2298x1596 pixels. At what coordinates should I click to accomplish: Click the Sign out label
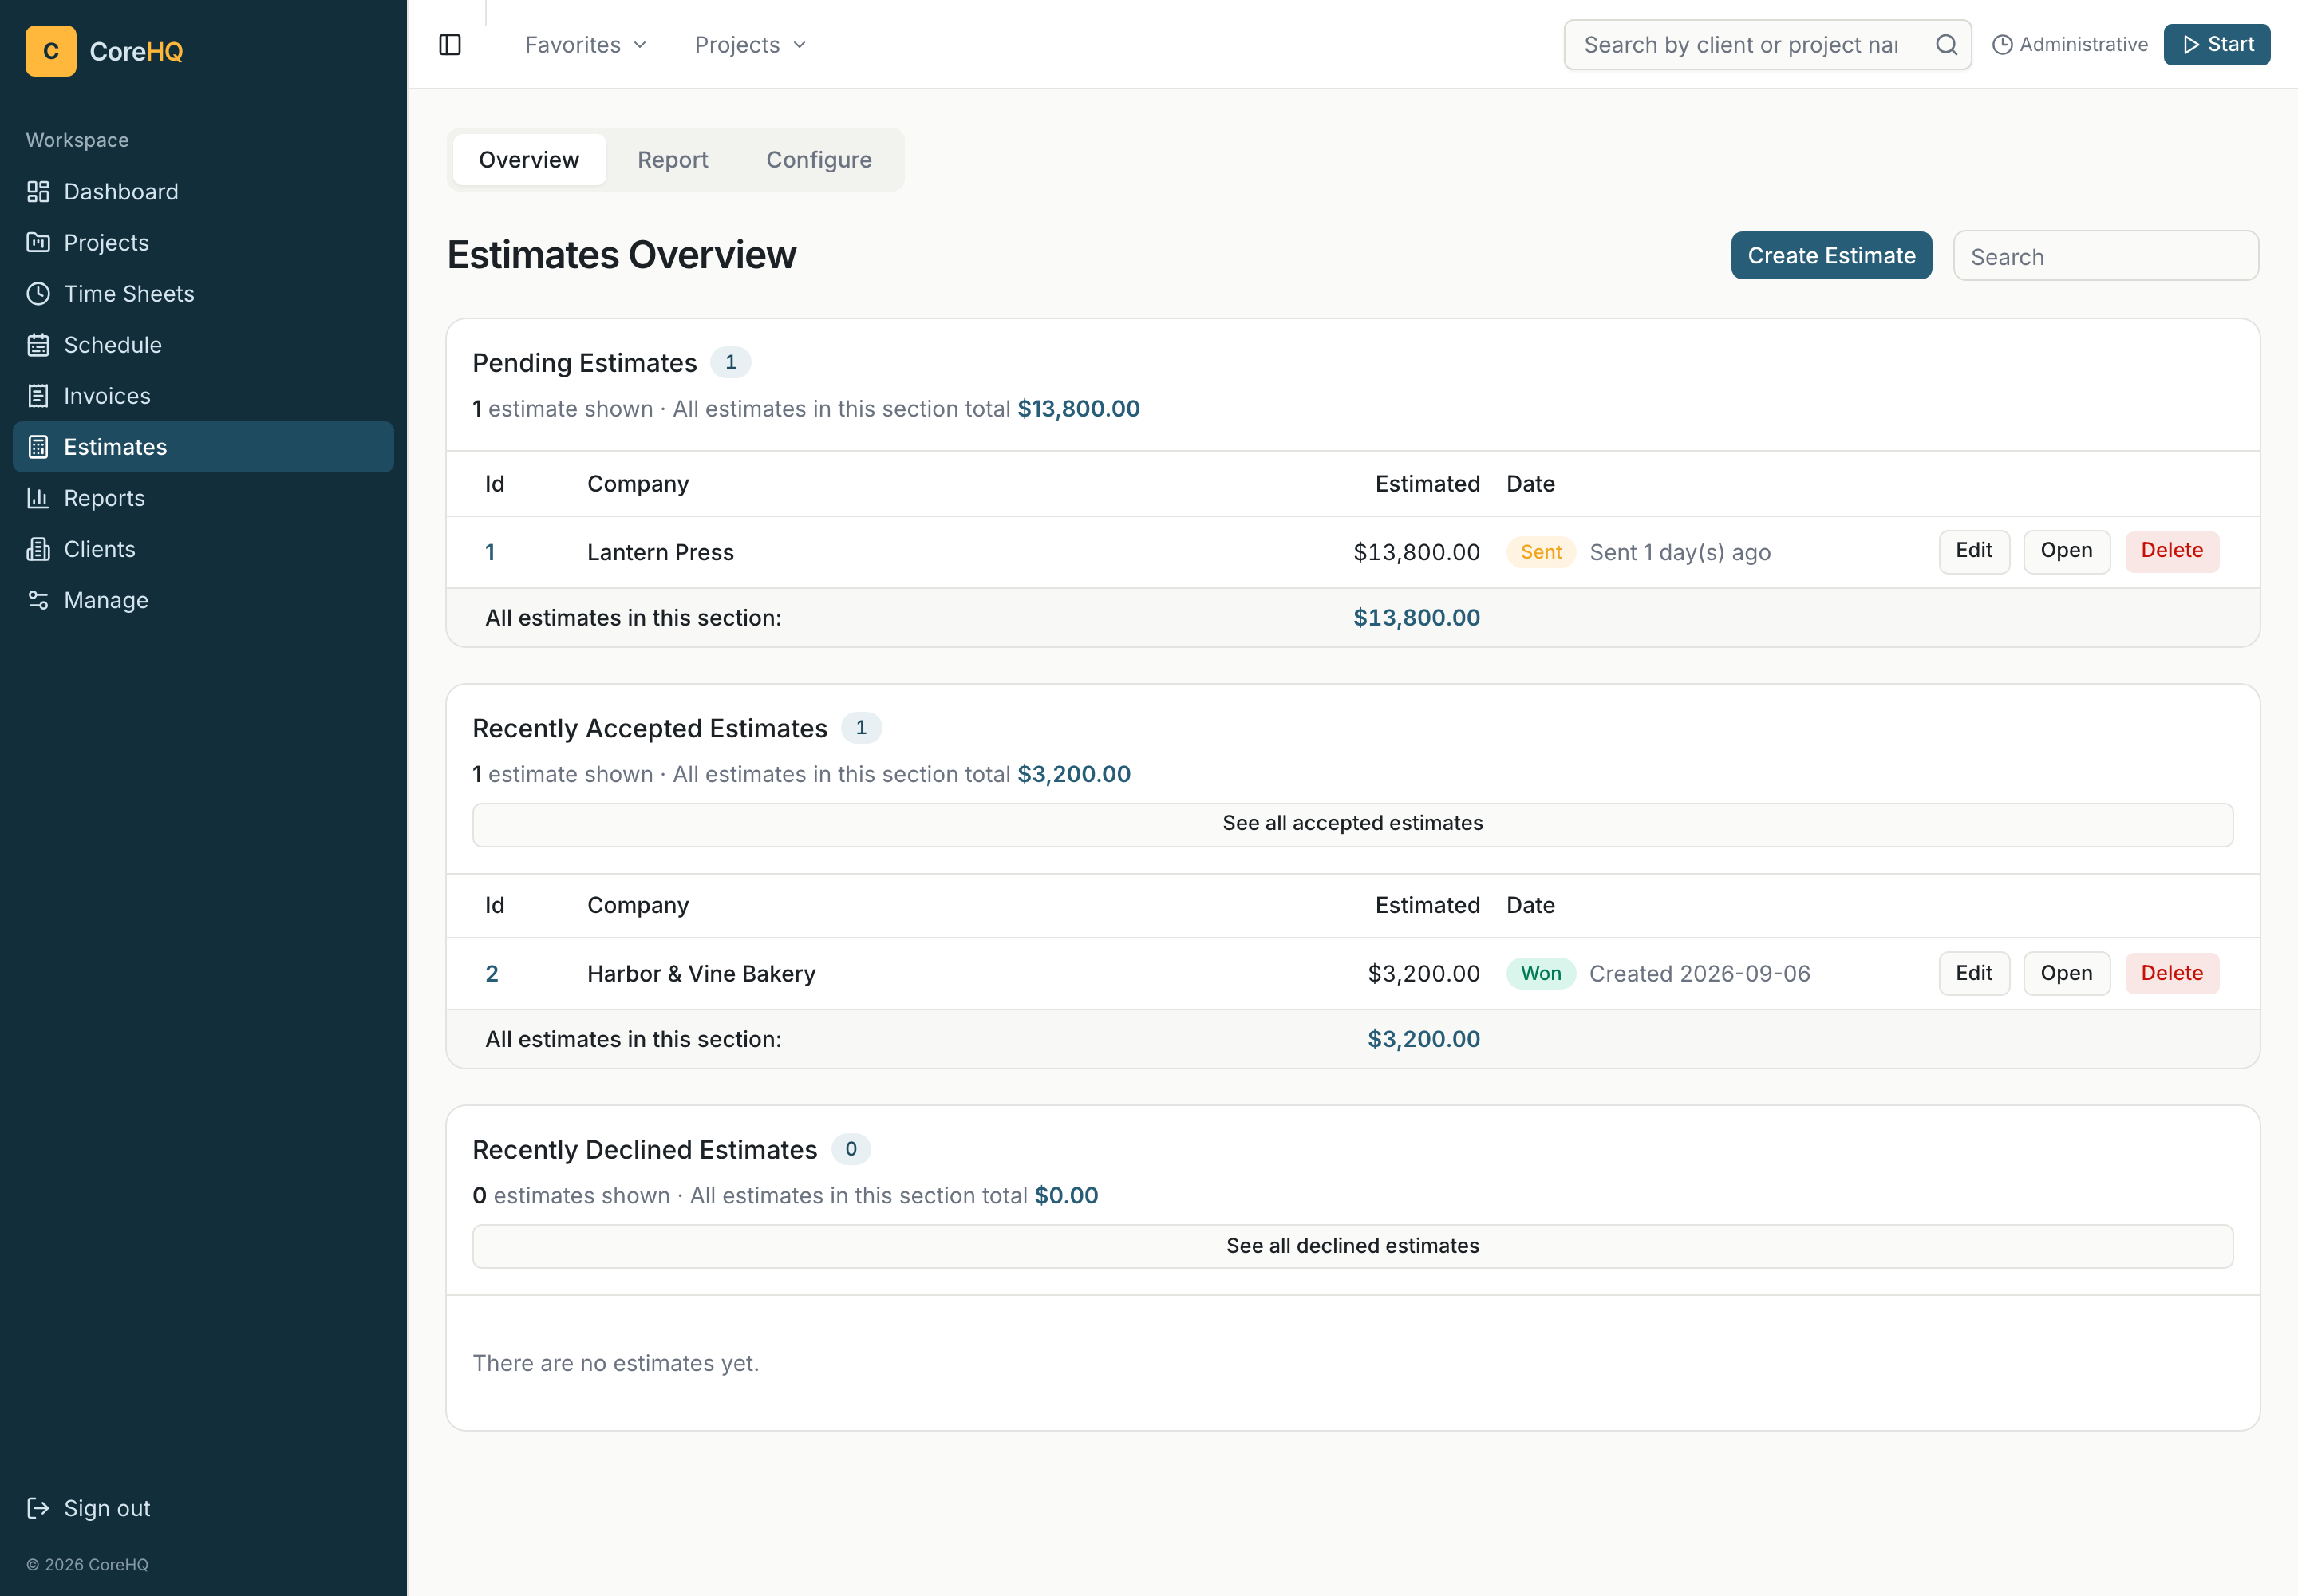(107, 1508)
